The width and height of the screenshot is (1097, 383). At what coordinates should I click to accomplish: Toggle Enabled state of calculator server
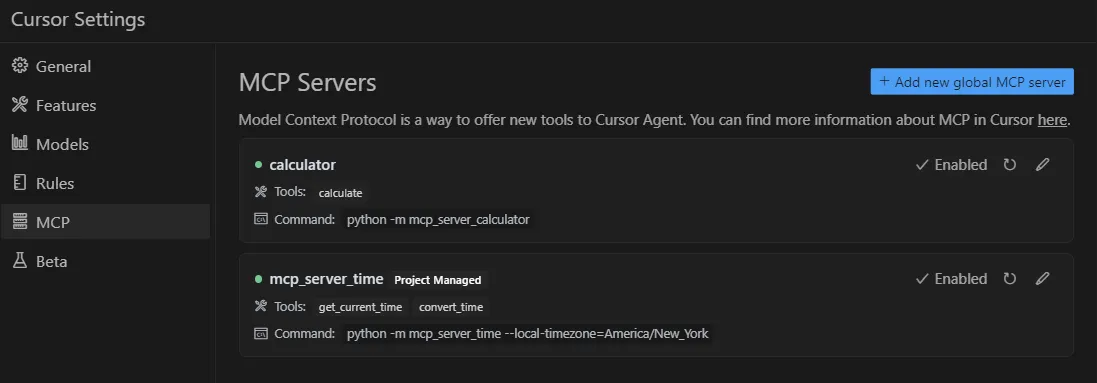(x=951, y=165)
